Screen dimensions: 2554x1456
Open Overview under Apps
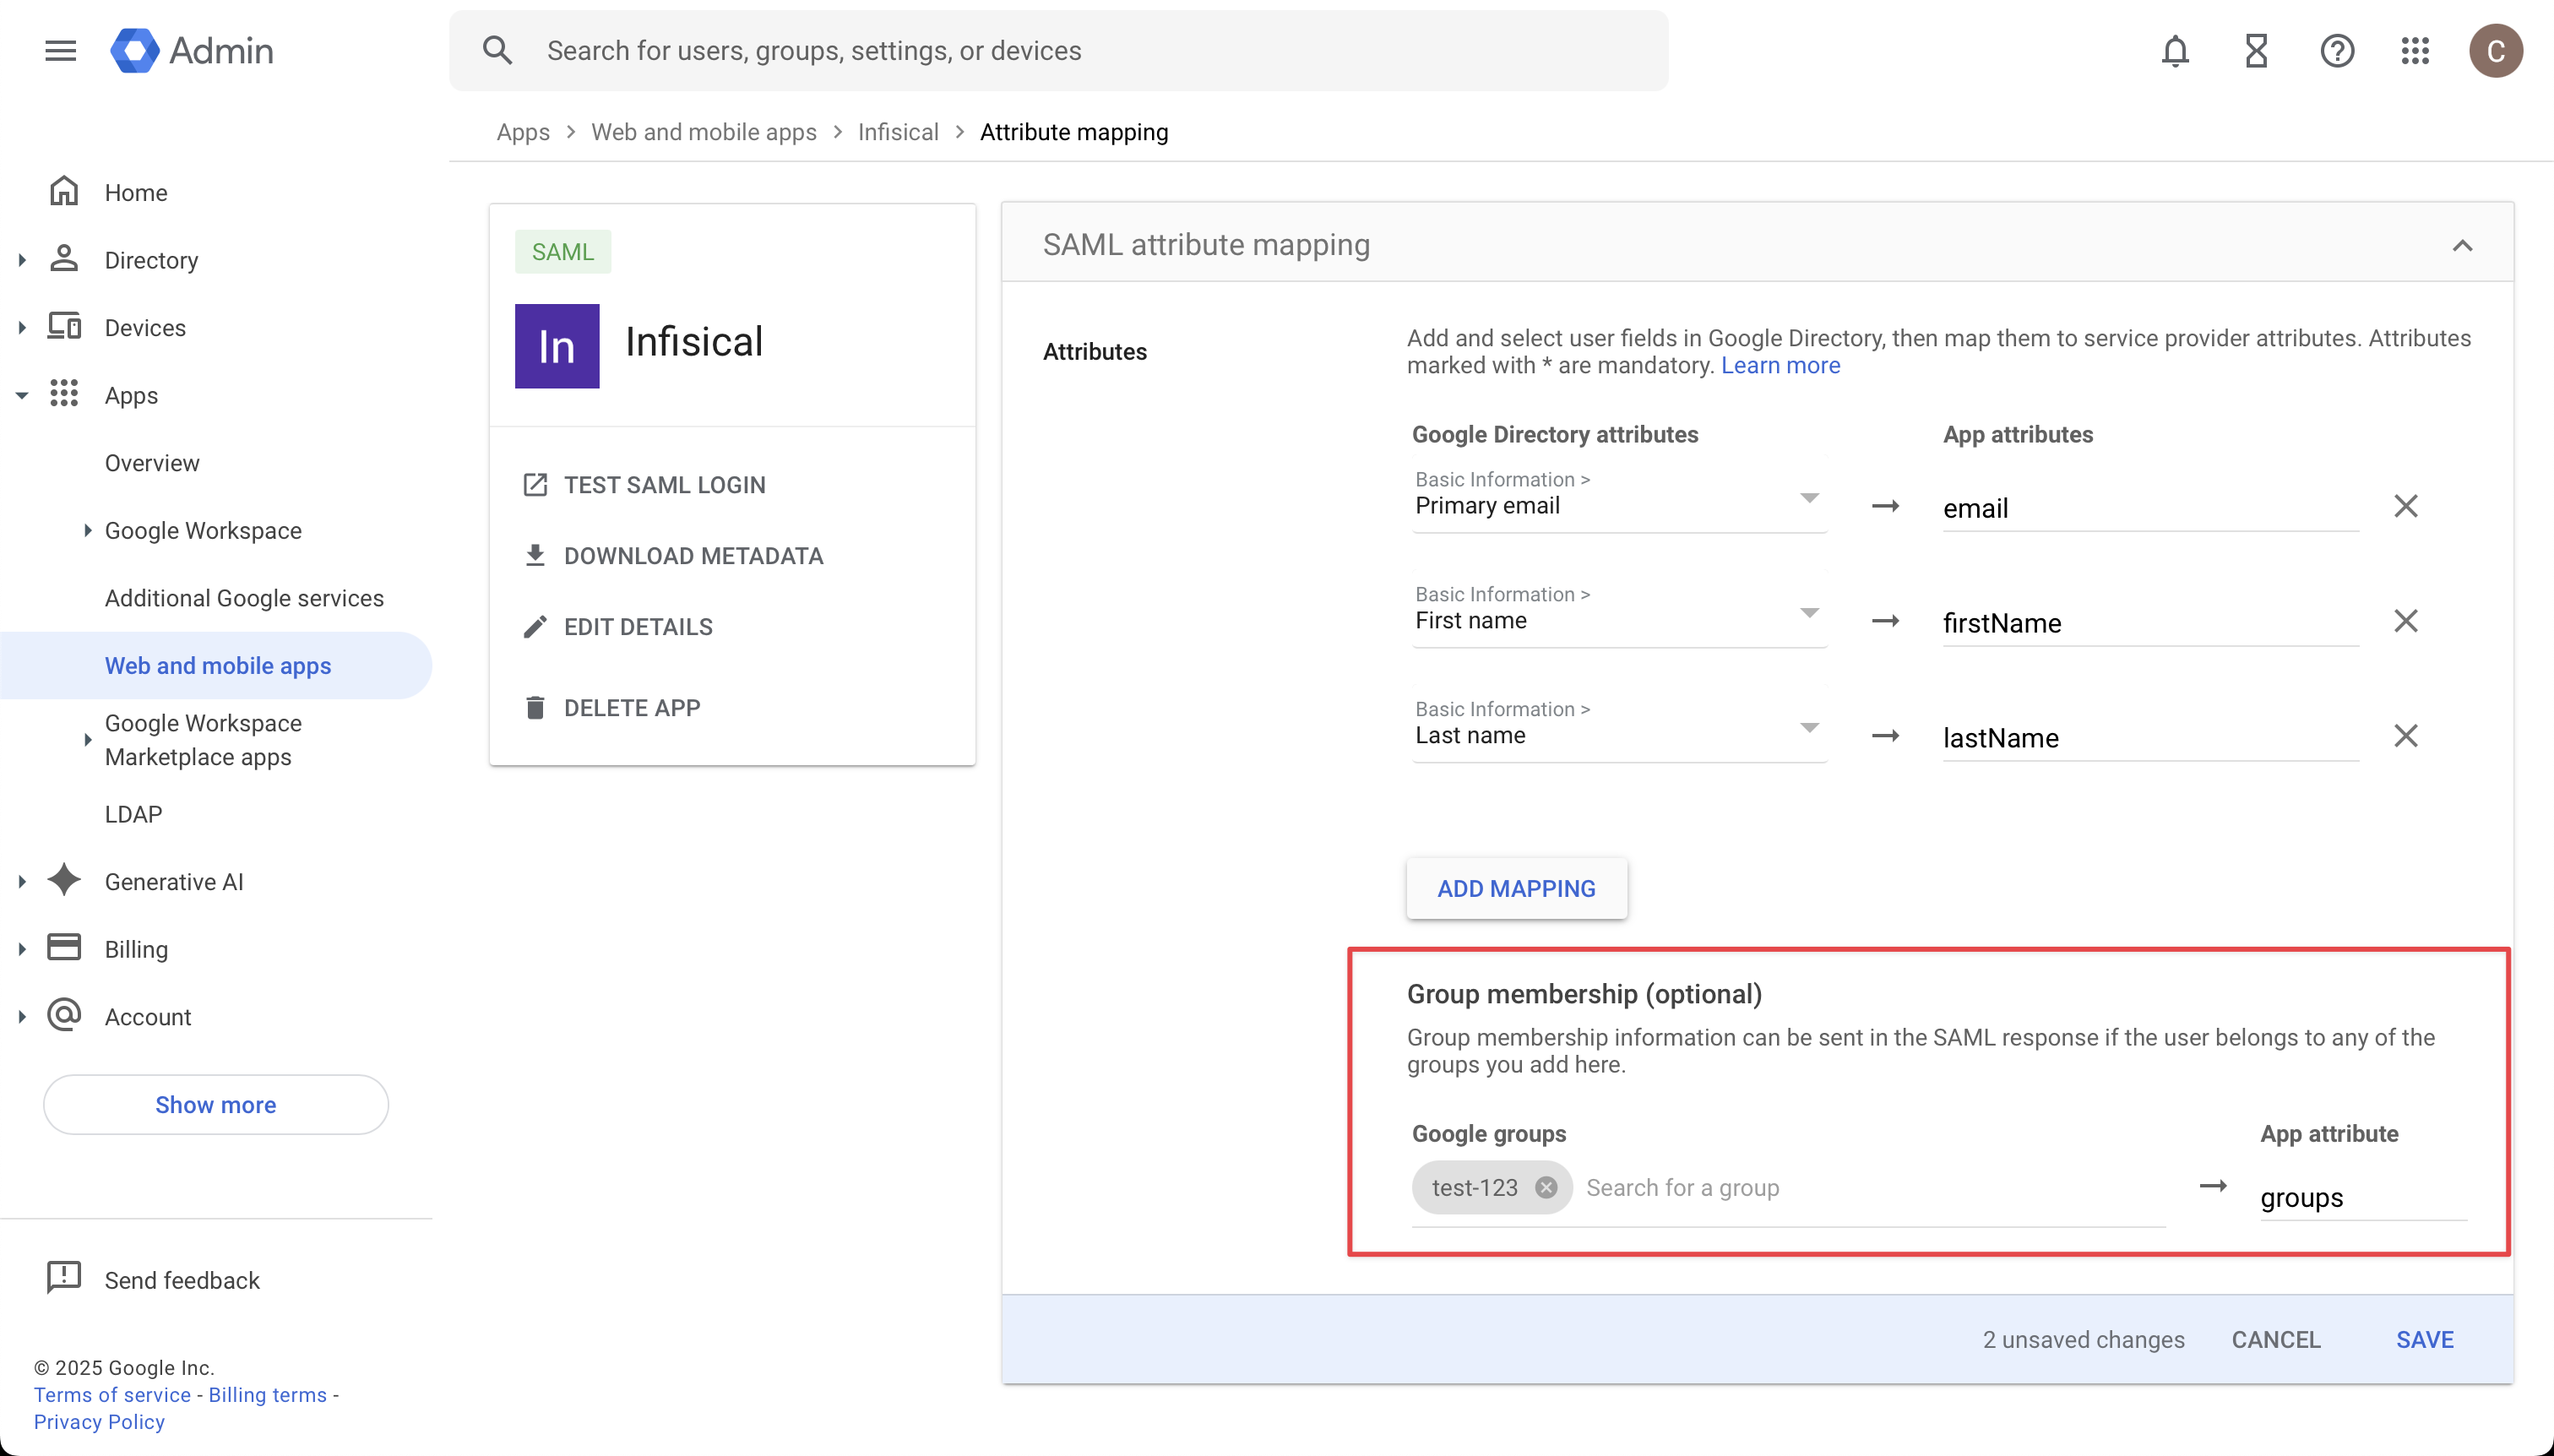click(x=152, y=463)
